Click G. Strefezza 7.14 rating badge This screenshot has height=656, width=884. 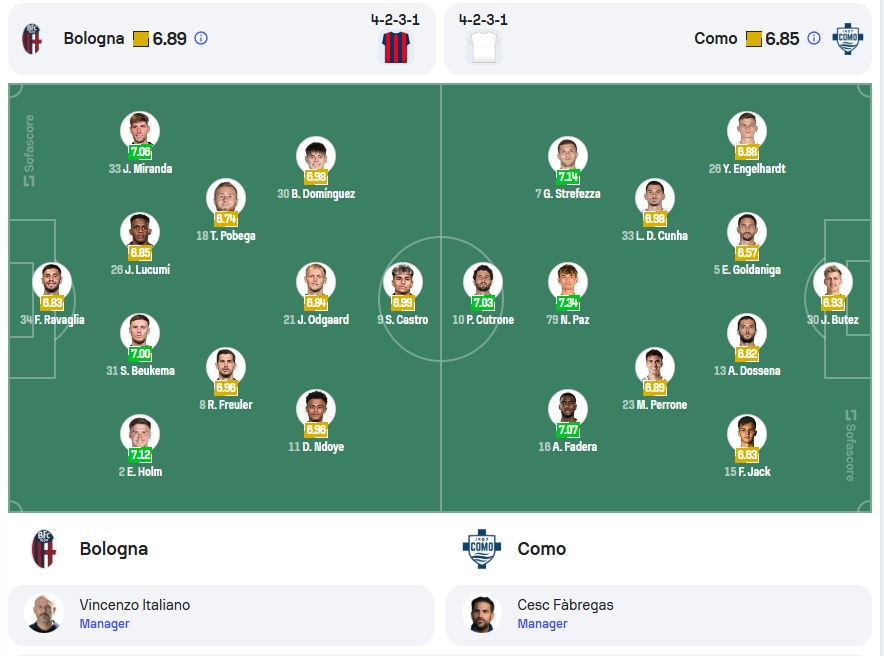click(568, 176)
